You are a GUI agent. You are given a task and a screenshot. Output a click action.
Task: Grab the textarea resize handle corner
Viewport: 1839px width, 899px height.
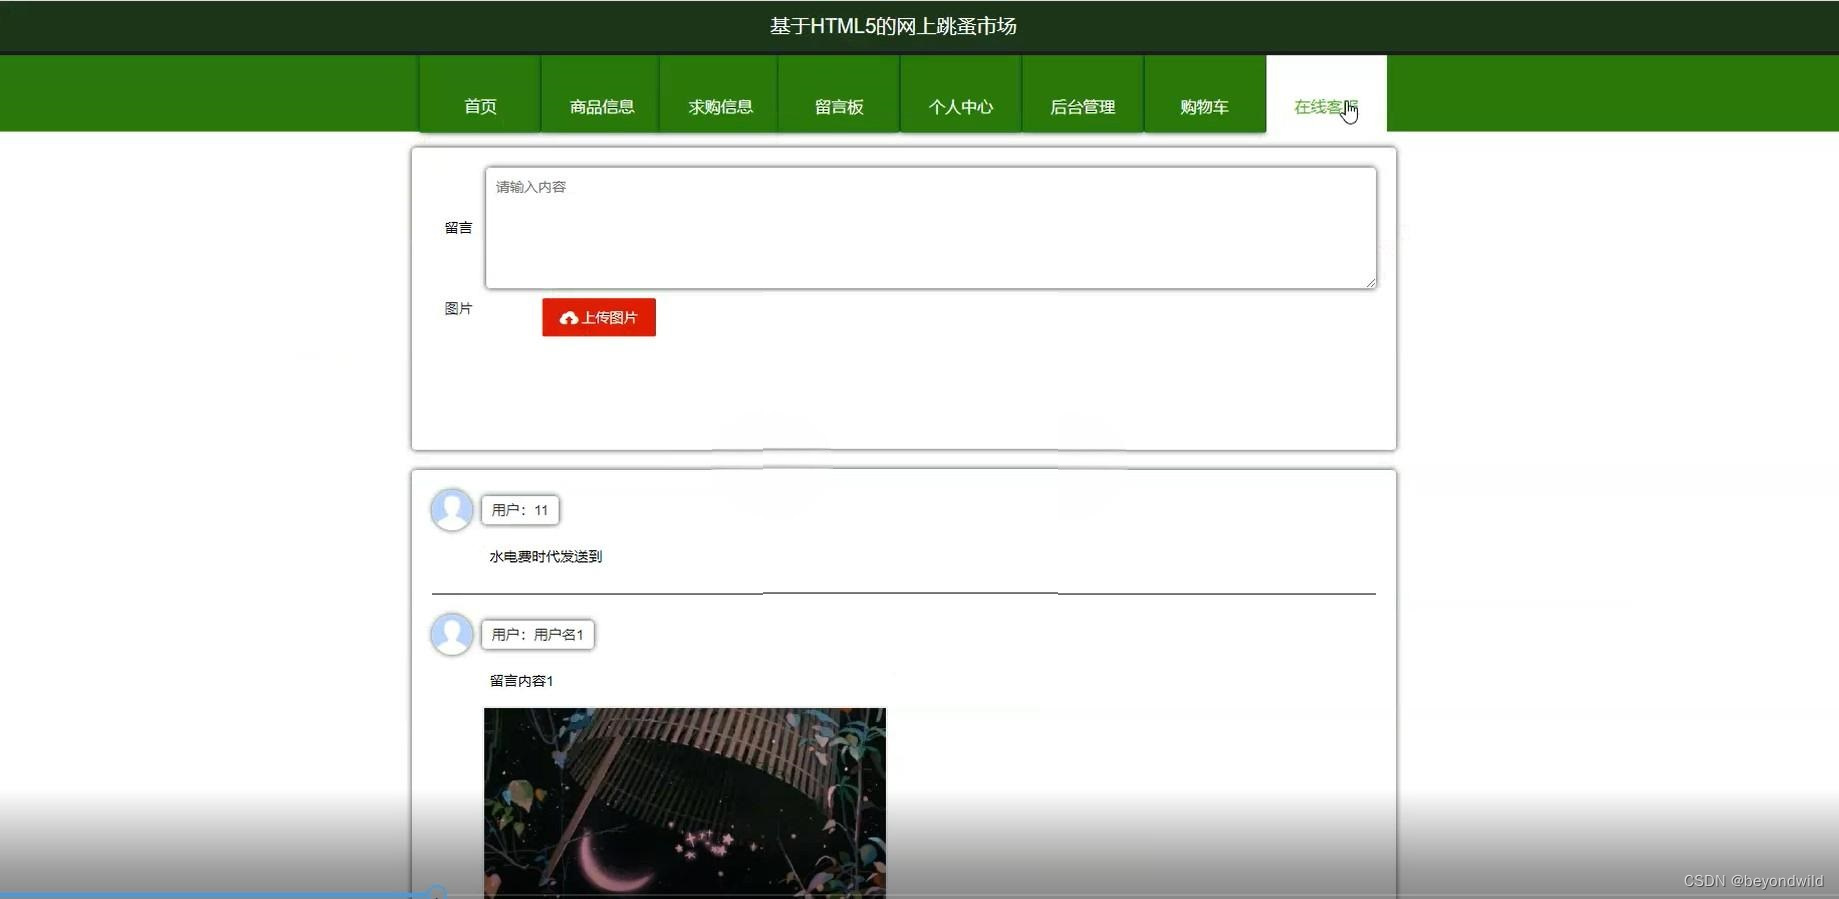pos(1370,283)
